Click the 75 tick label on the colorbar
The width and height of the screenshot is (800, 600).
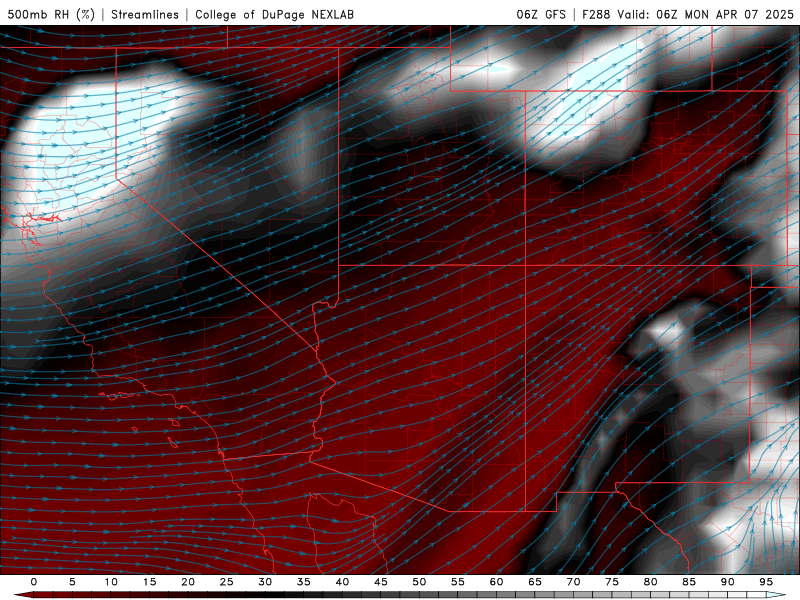611,582
